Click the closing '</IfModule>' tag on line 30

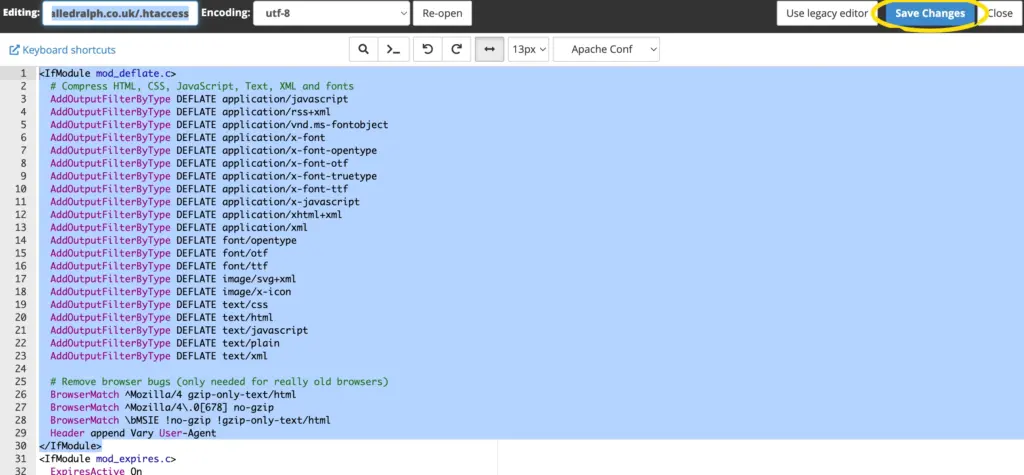pyautogui.click(x=71, y=446)
